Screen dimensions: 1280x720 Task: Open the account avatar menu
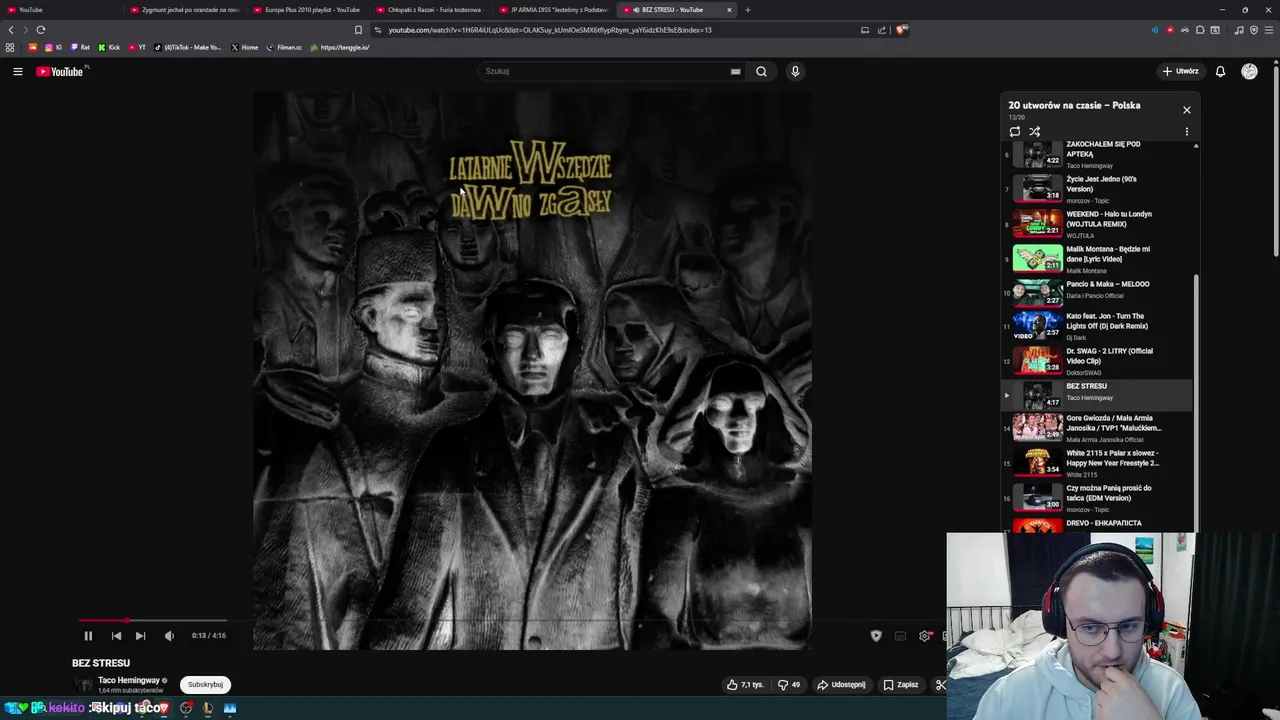point(1249,71)
